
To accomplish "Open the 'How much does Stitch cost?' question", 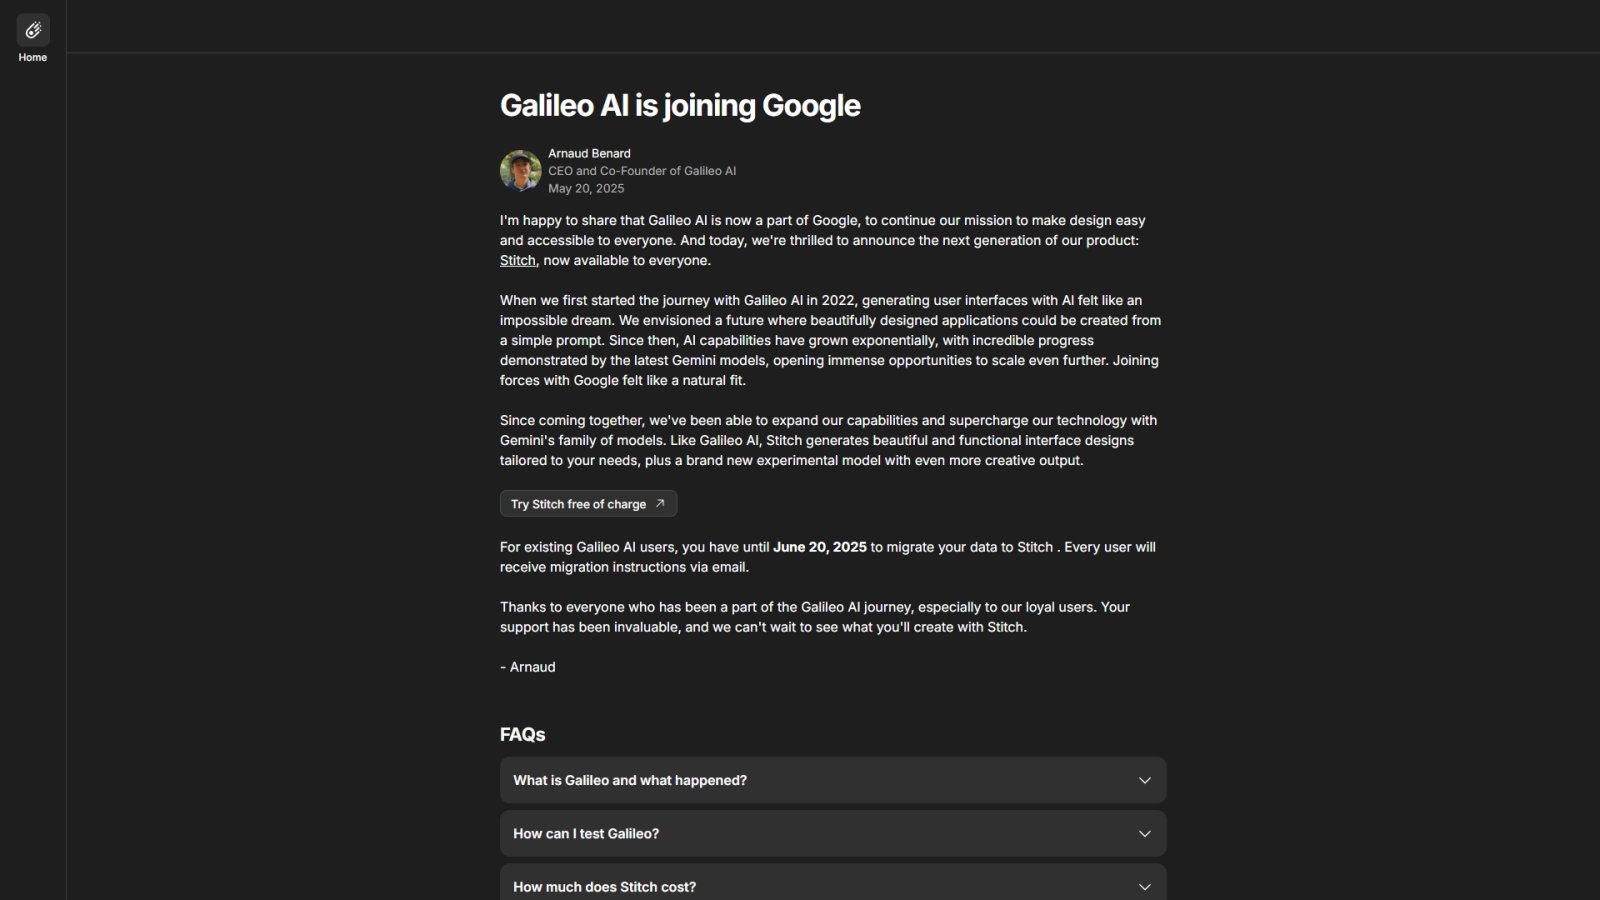I will (x=604, y=887).
